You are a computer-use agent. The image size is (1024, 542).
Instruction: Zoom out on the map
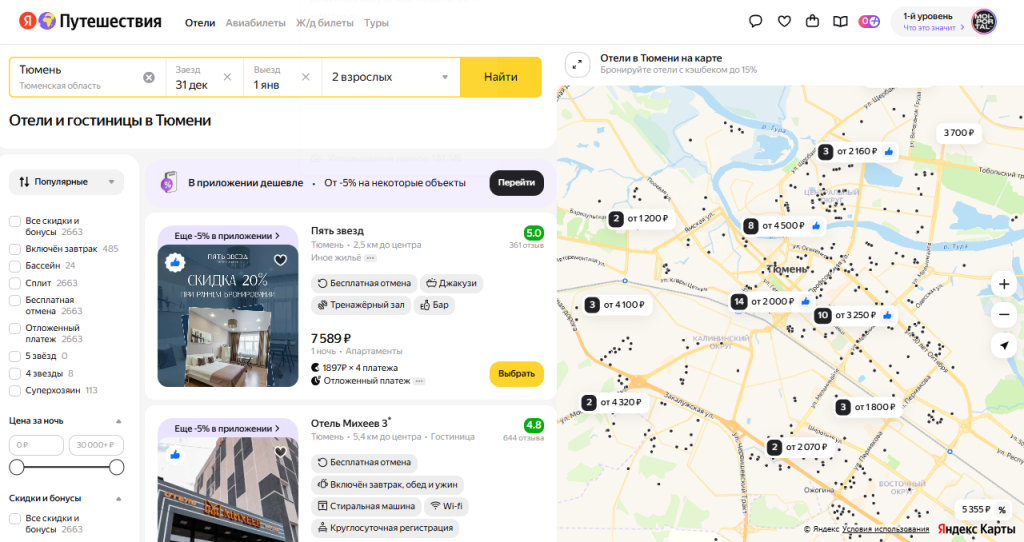[x=1004, y=314]
